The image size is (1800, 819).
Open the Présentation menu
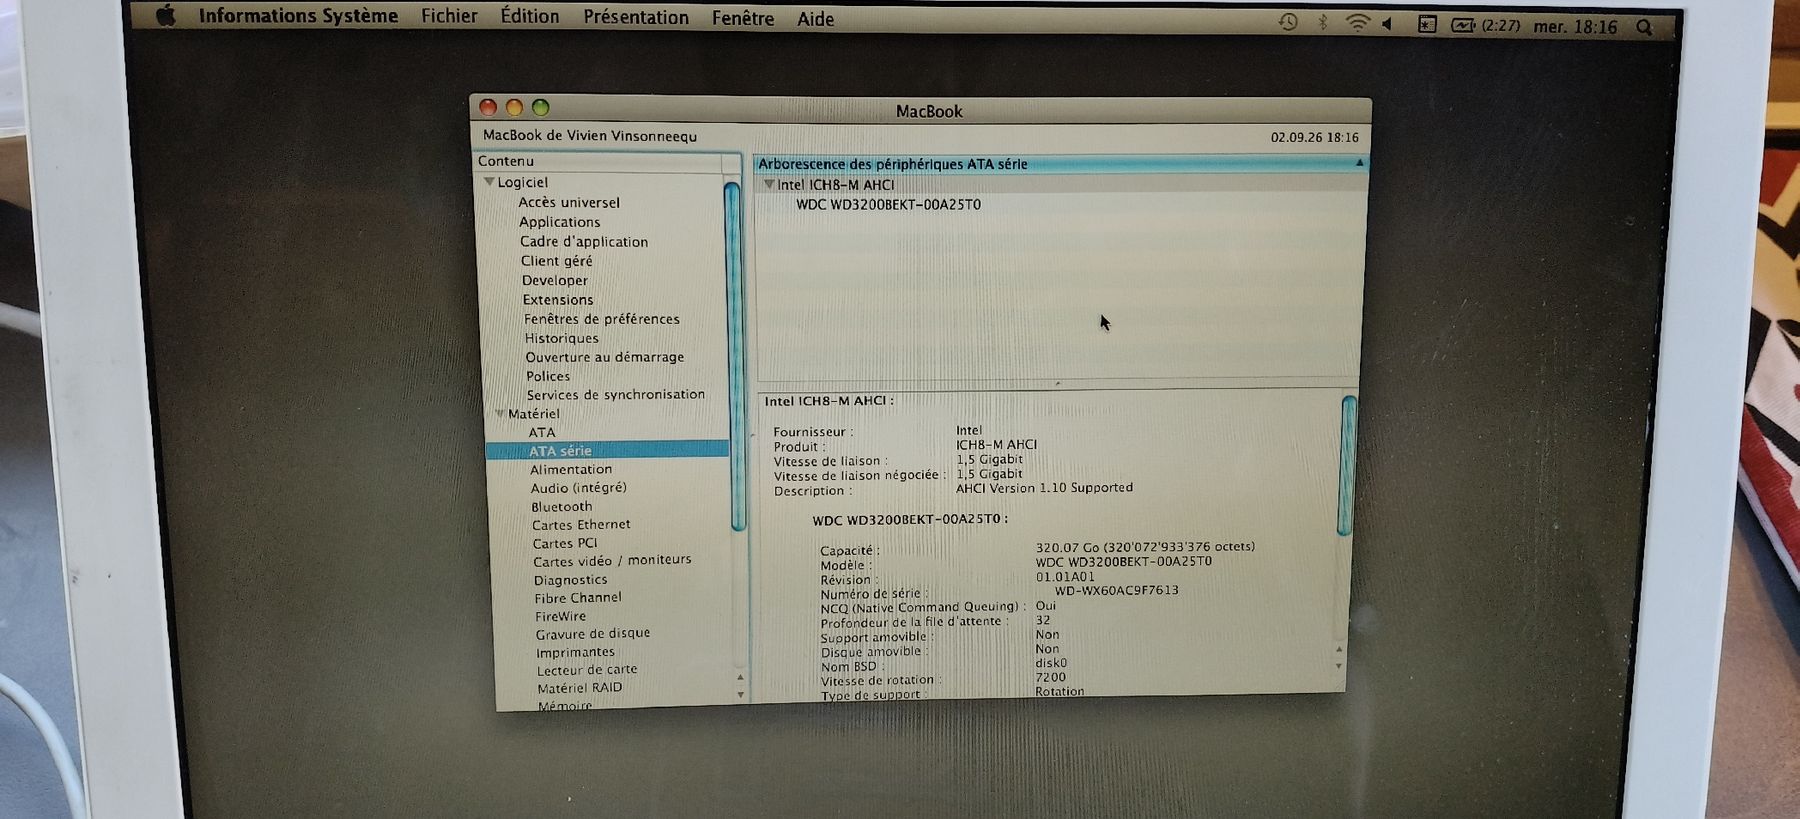[636, 17]
